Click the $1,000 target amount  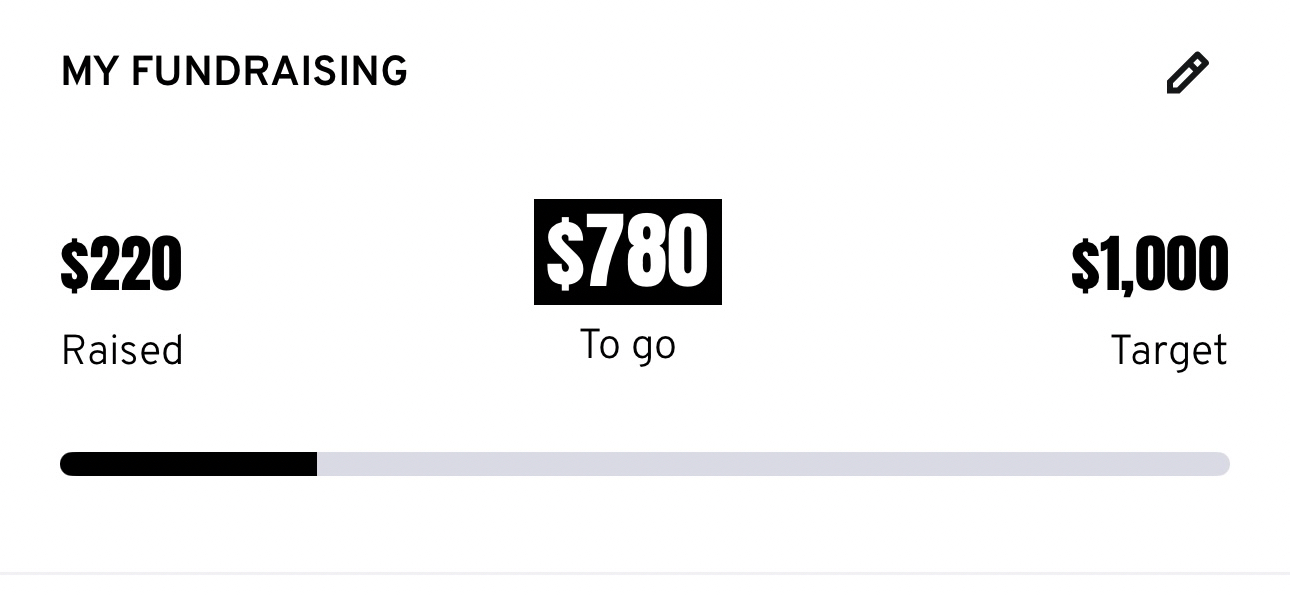pos(1149,265)
